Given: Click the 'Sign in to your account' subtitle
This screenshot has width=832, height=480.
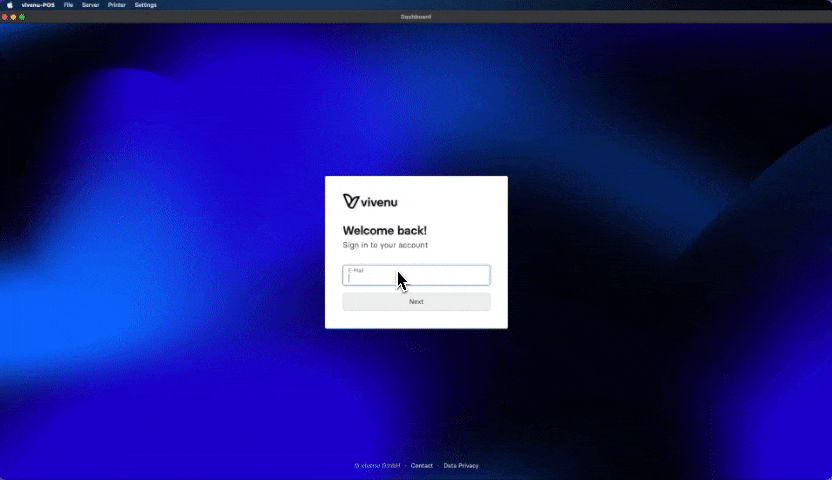Looking at the screenshot, I should 385,245.
